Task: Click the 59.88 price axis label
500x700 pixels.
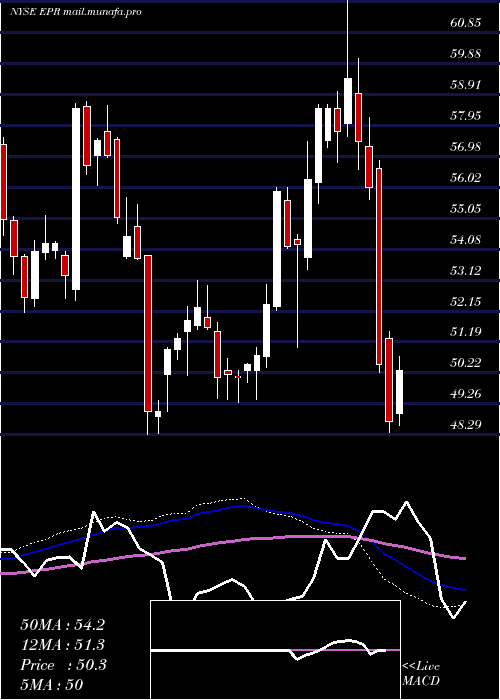Action: click(x=466, y=54)
